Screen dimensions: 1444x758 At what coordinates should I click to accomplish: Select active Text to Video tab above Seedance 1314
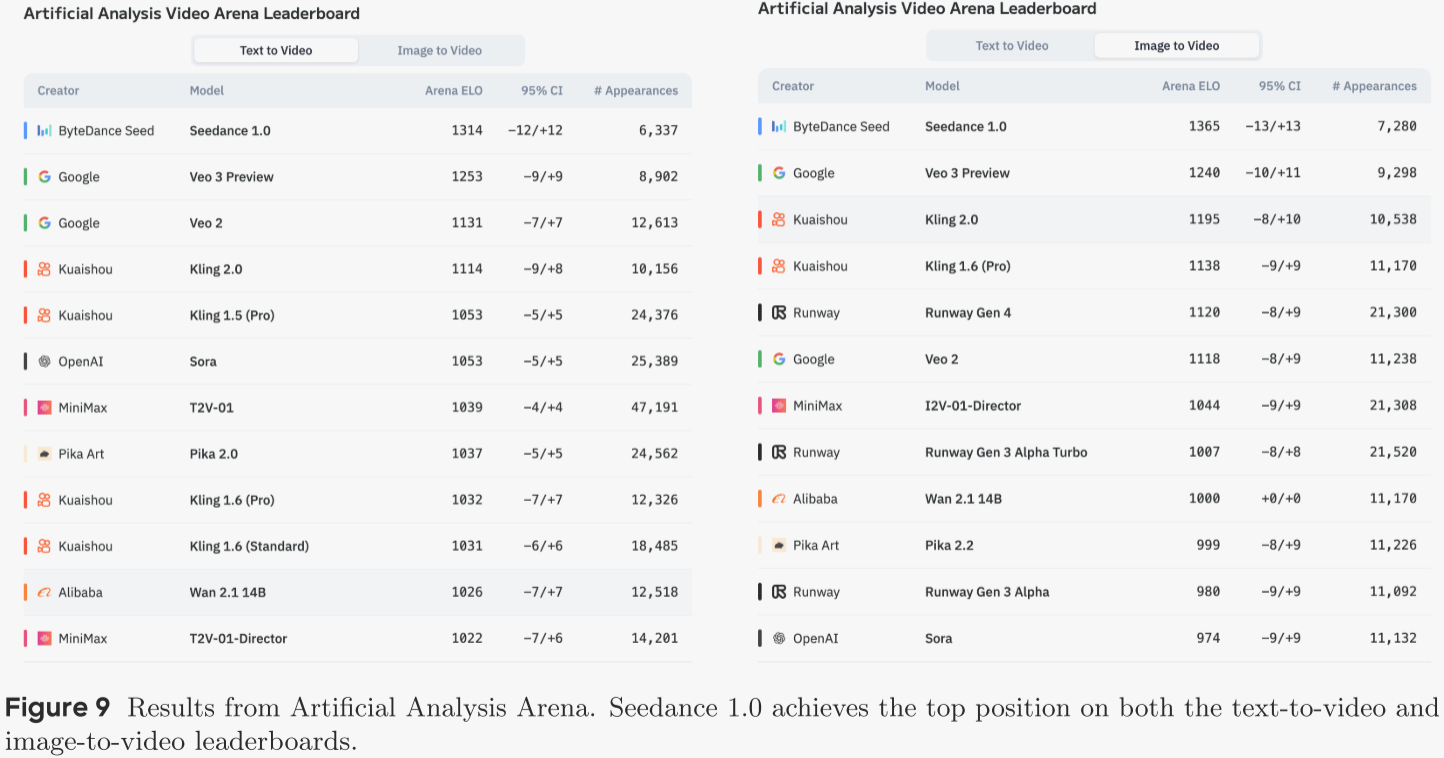click(x=276, y=50)
